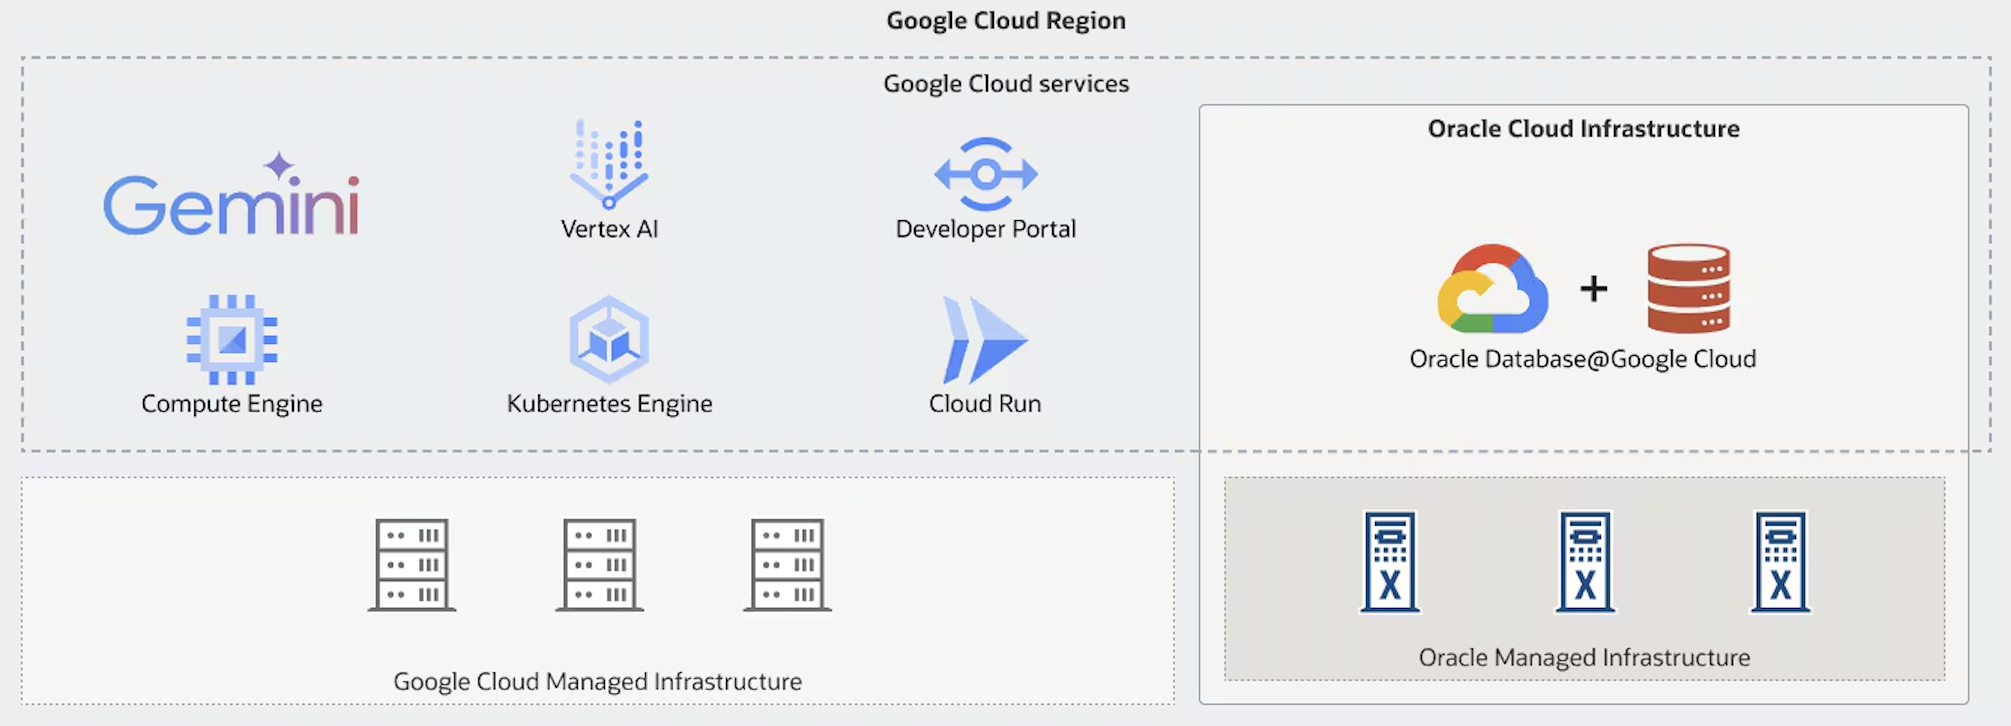Click the Developer Portal icon
Screen dimensions: 2011x726
(x=986, y=174)
